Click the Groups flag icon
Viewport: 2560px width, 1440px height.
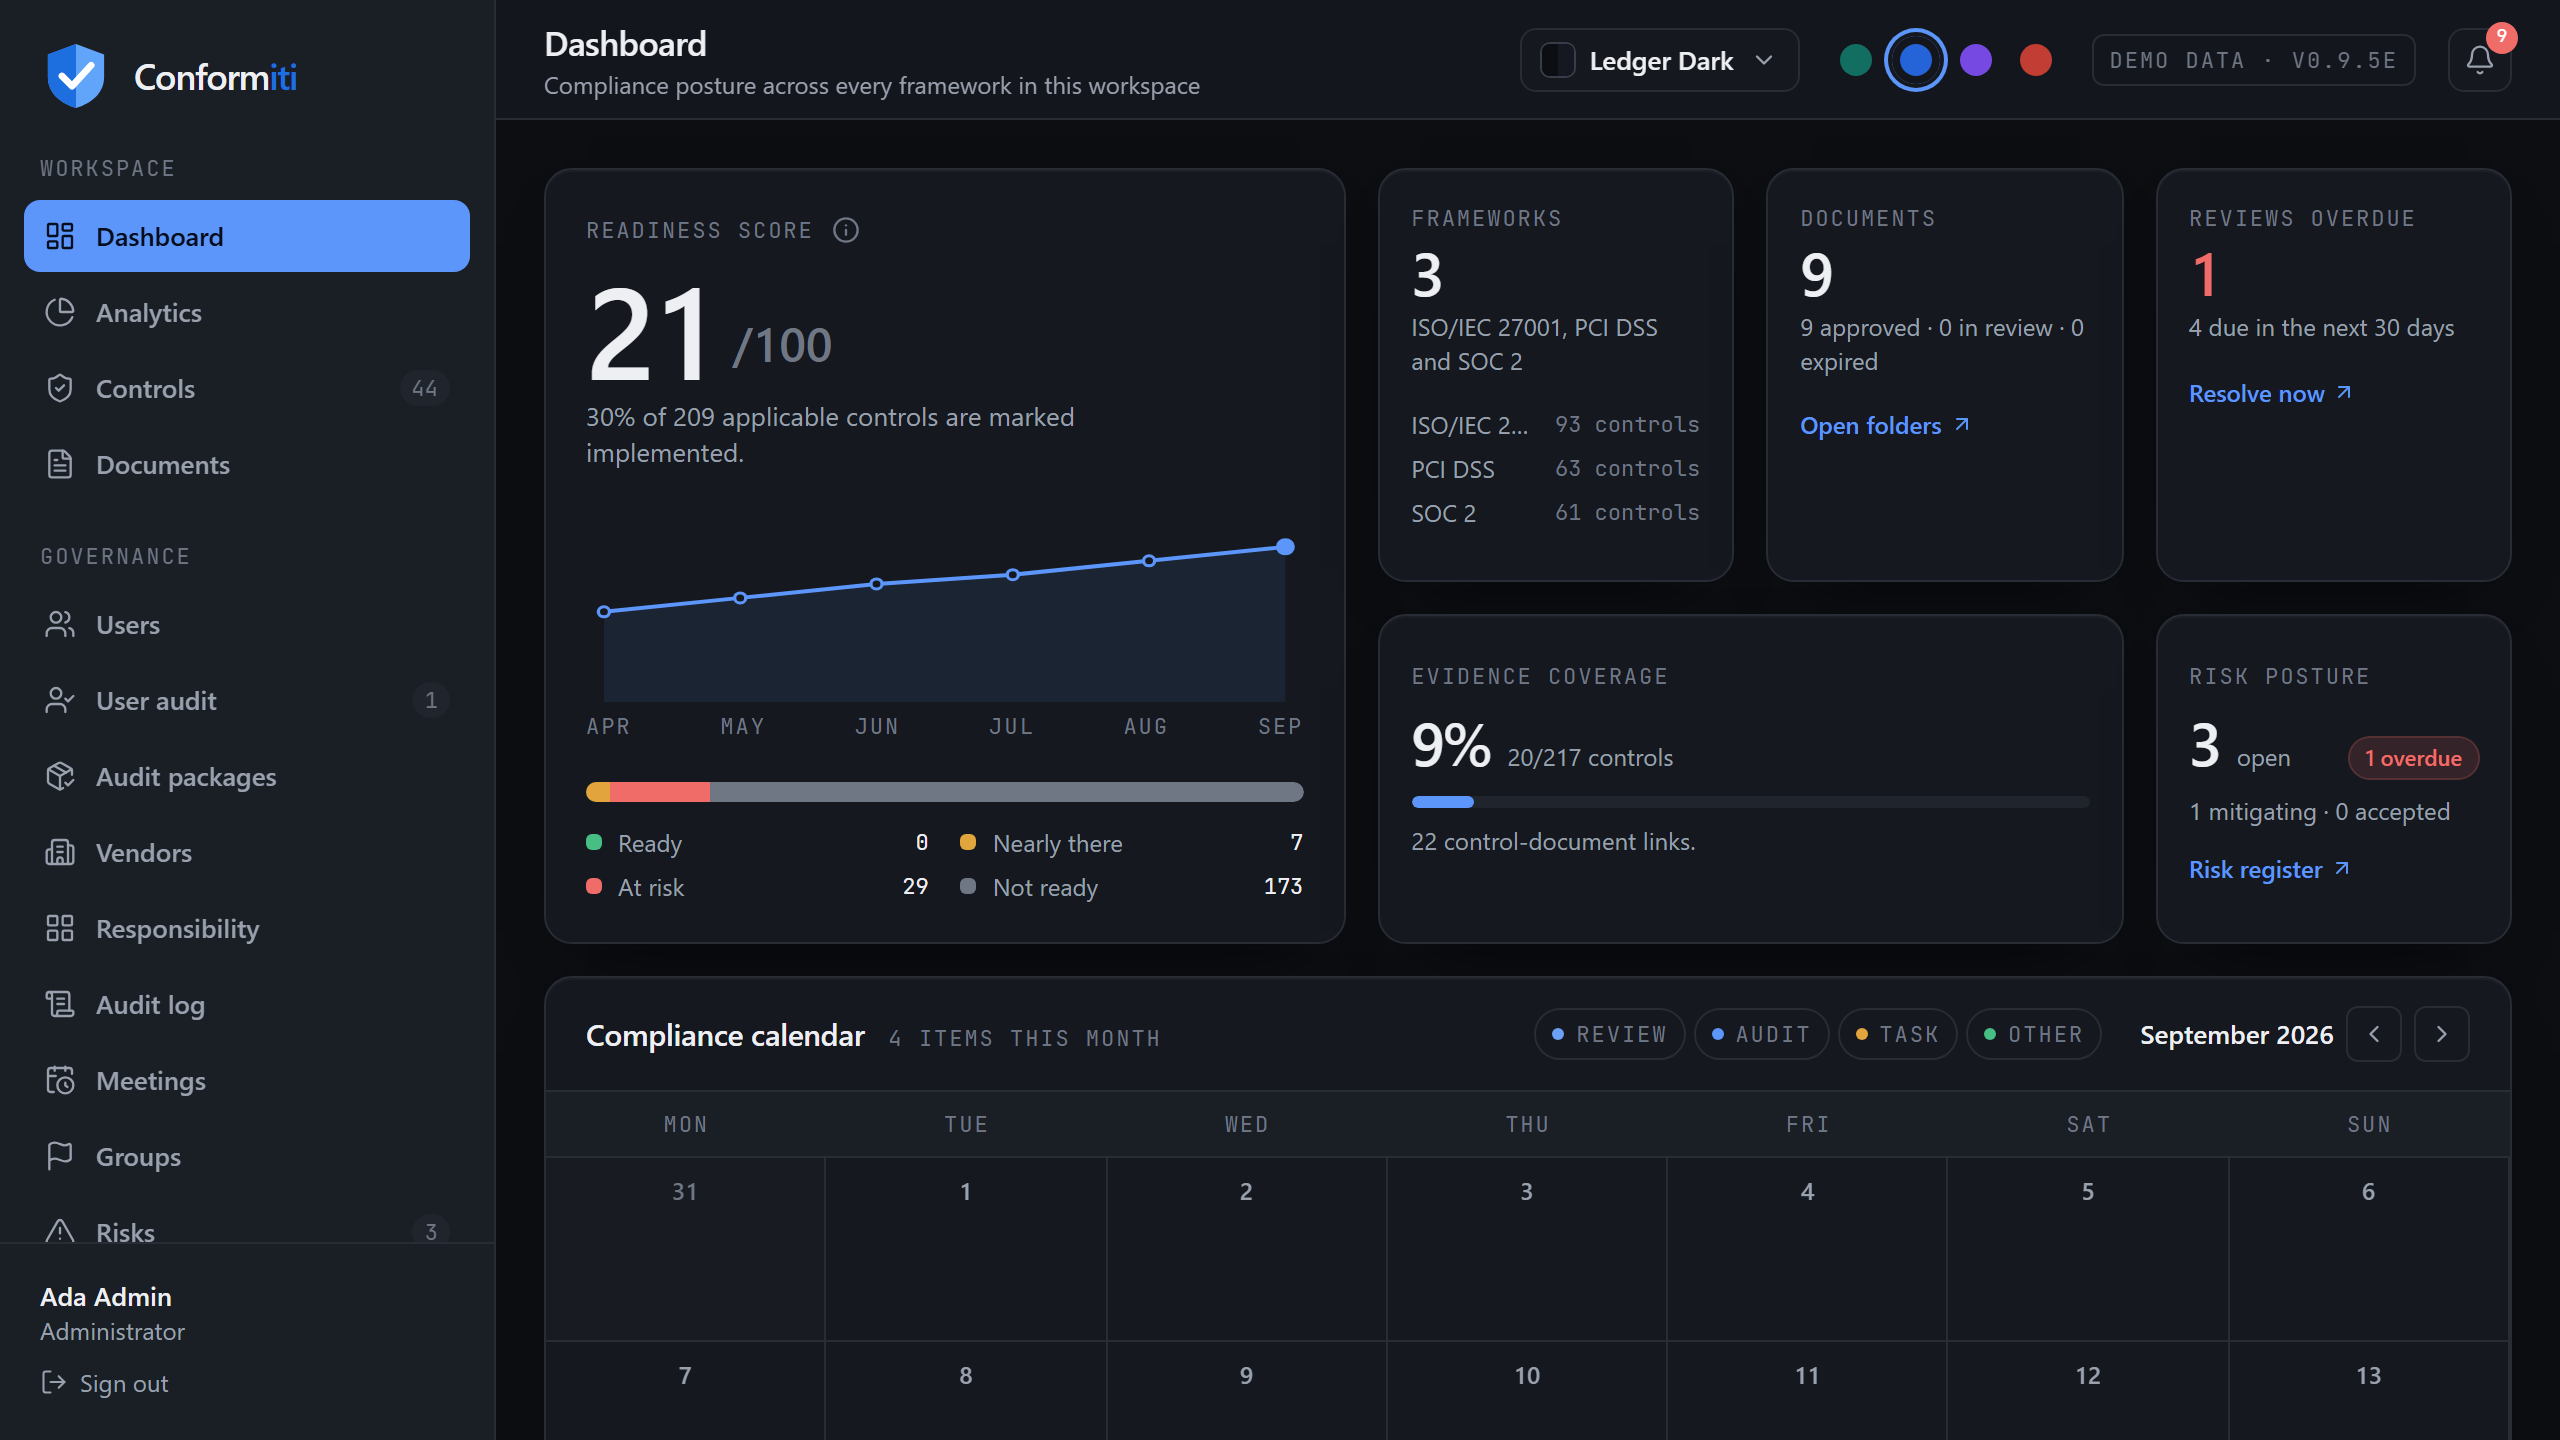coord(60,1156)
